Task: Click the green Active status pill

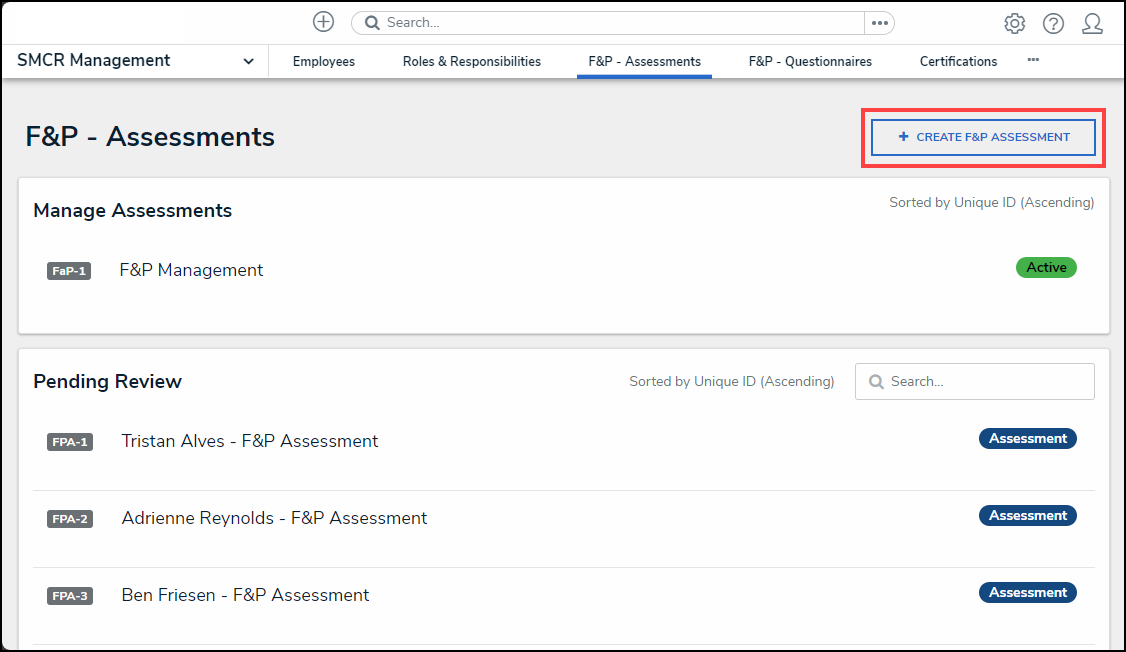Action: coord(1046,267)
